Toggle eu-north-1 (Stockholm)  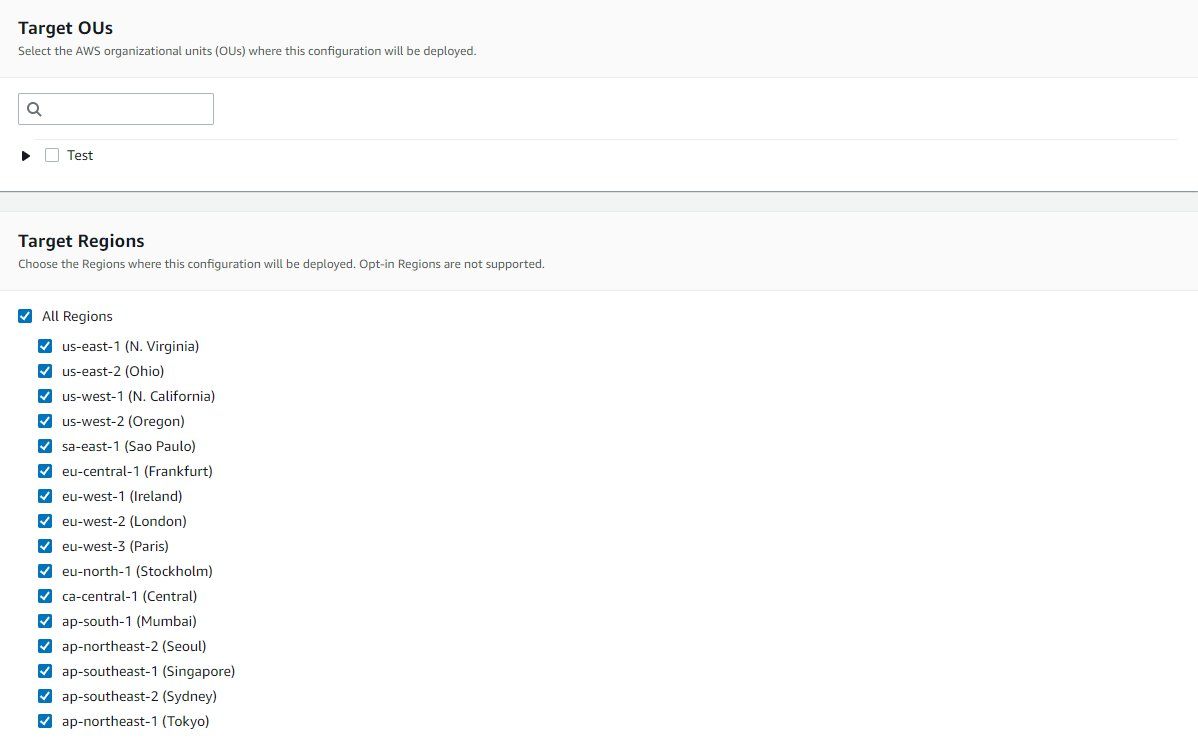pos(45,570)
